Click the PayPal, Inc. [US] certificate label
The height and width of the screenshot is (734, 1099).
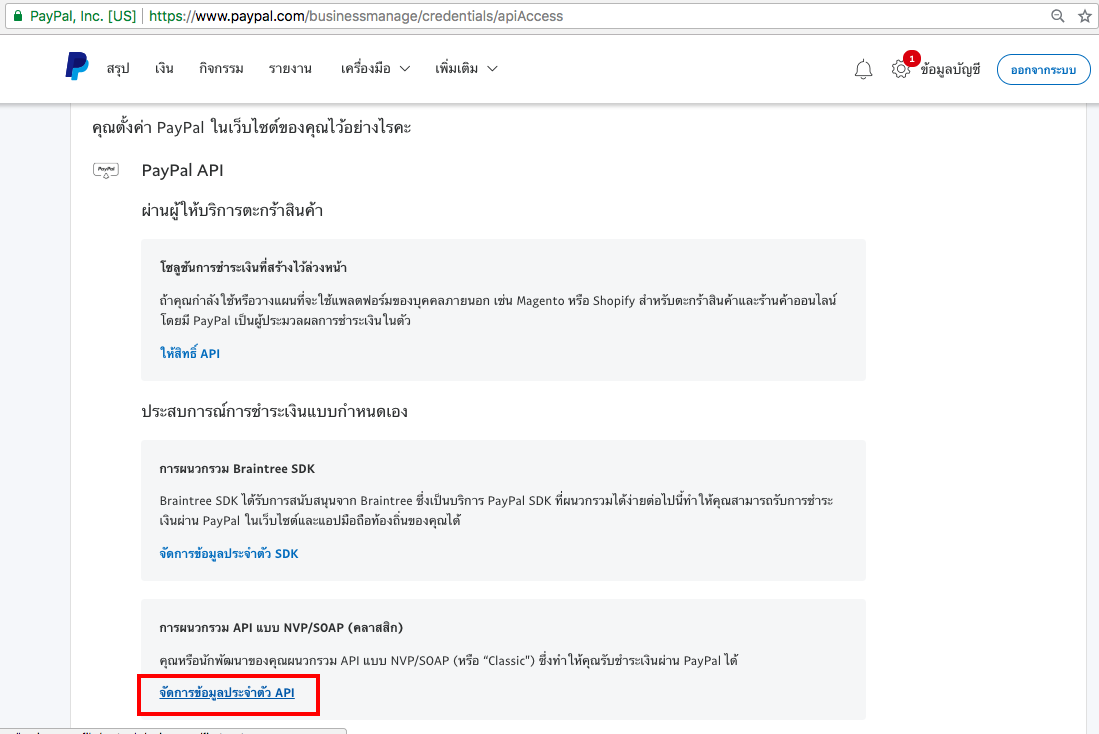83,16
